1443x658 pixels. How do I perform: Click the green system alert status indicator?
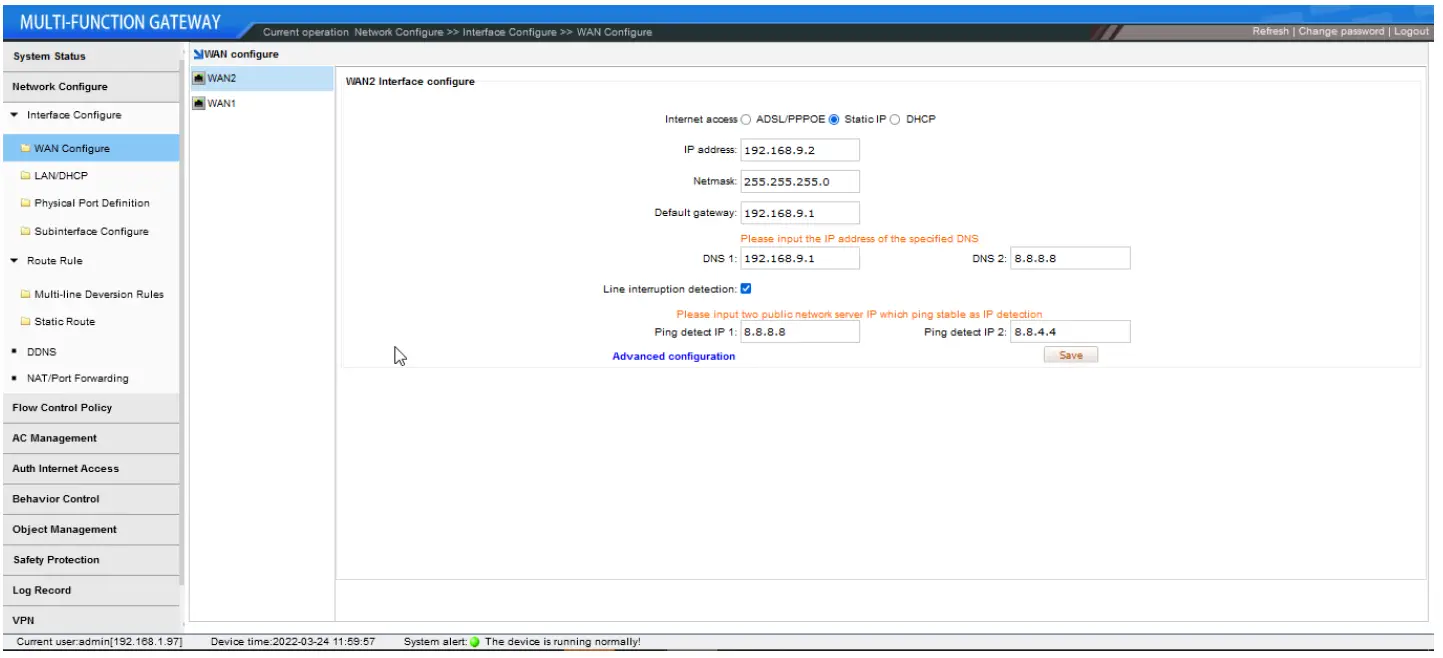pos(475,642)
